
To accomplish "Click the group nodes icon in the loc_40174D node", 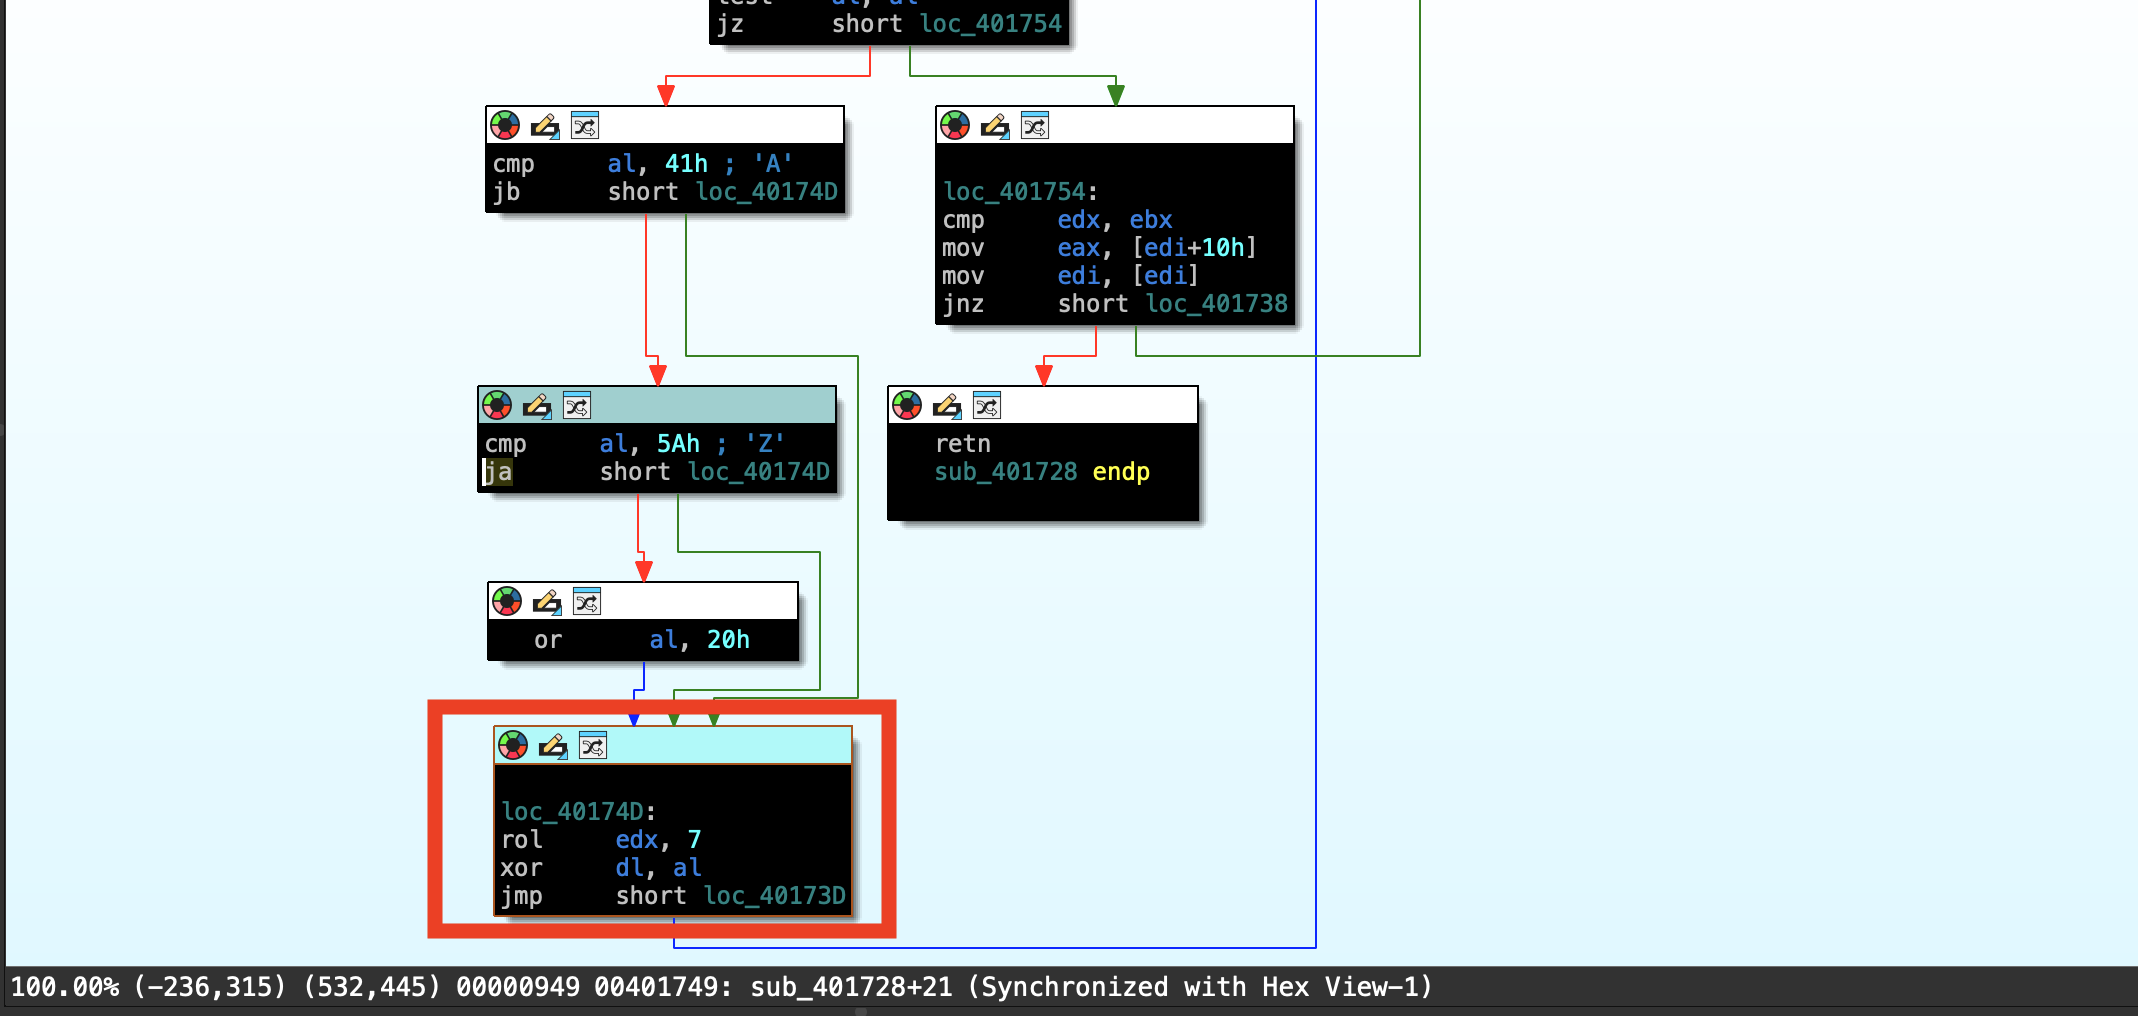I will click(x=593, y=745).
